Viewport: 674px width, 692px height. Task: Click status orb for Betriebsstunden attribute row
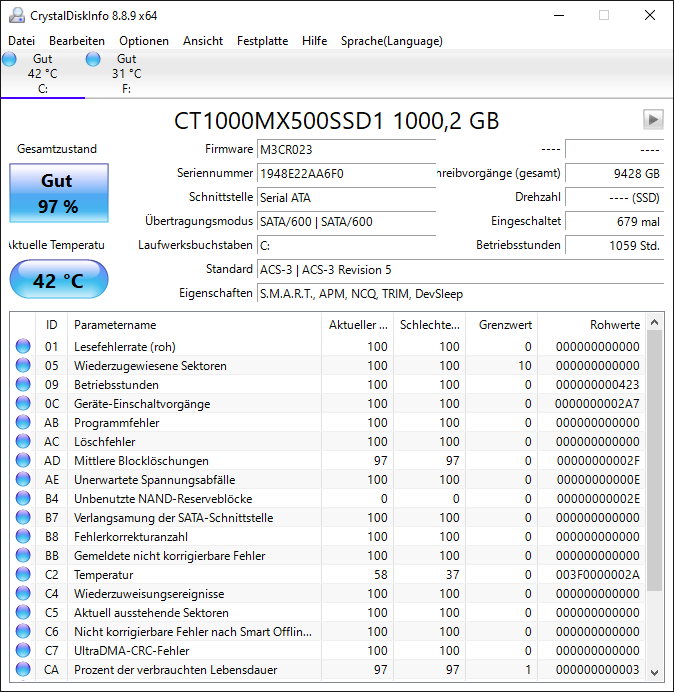23,384
